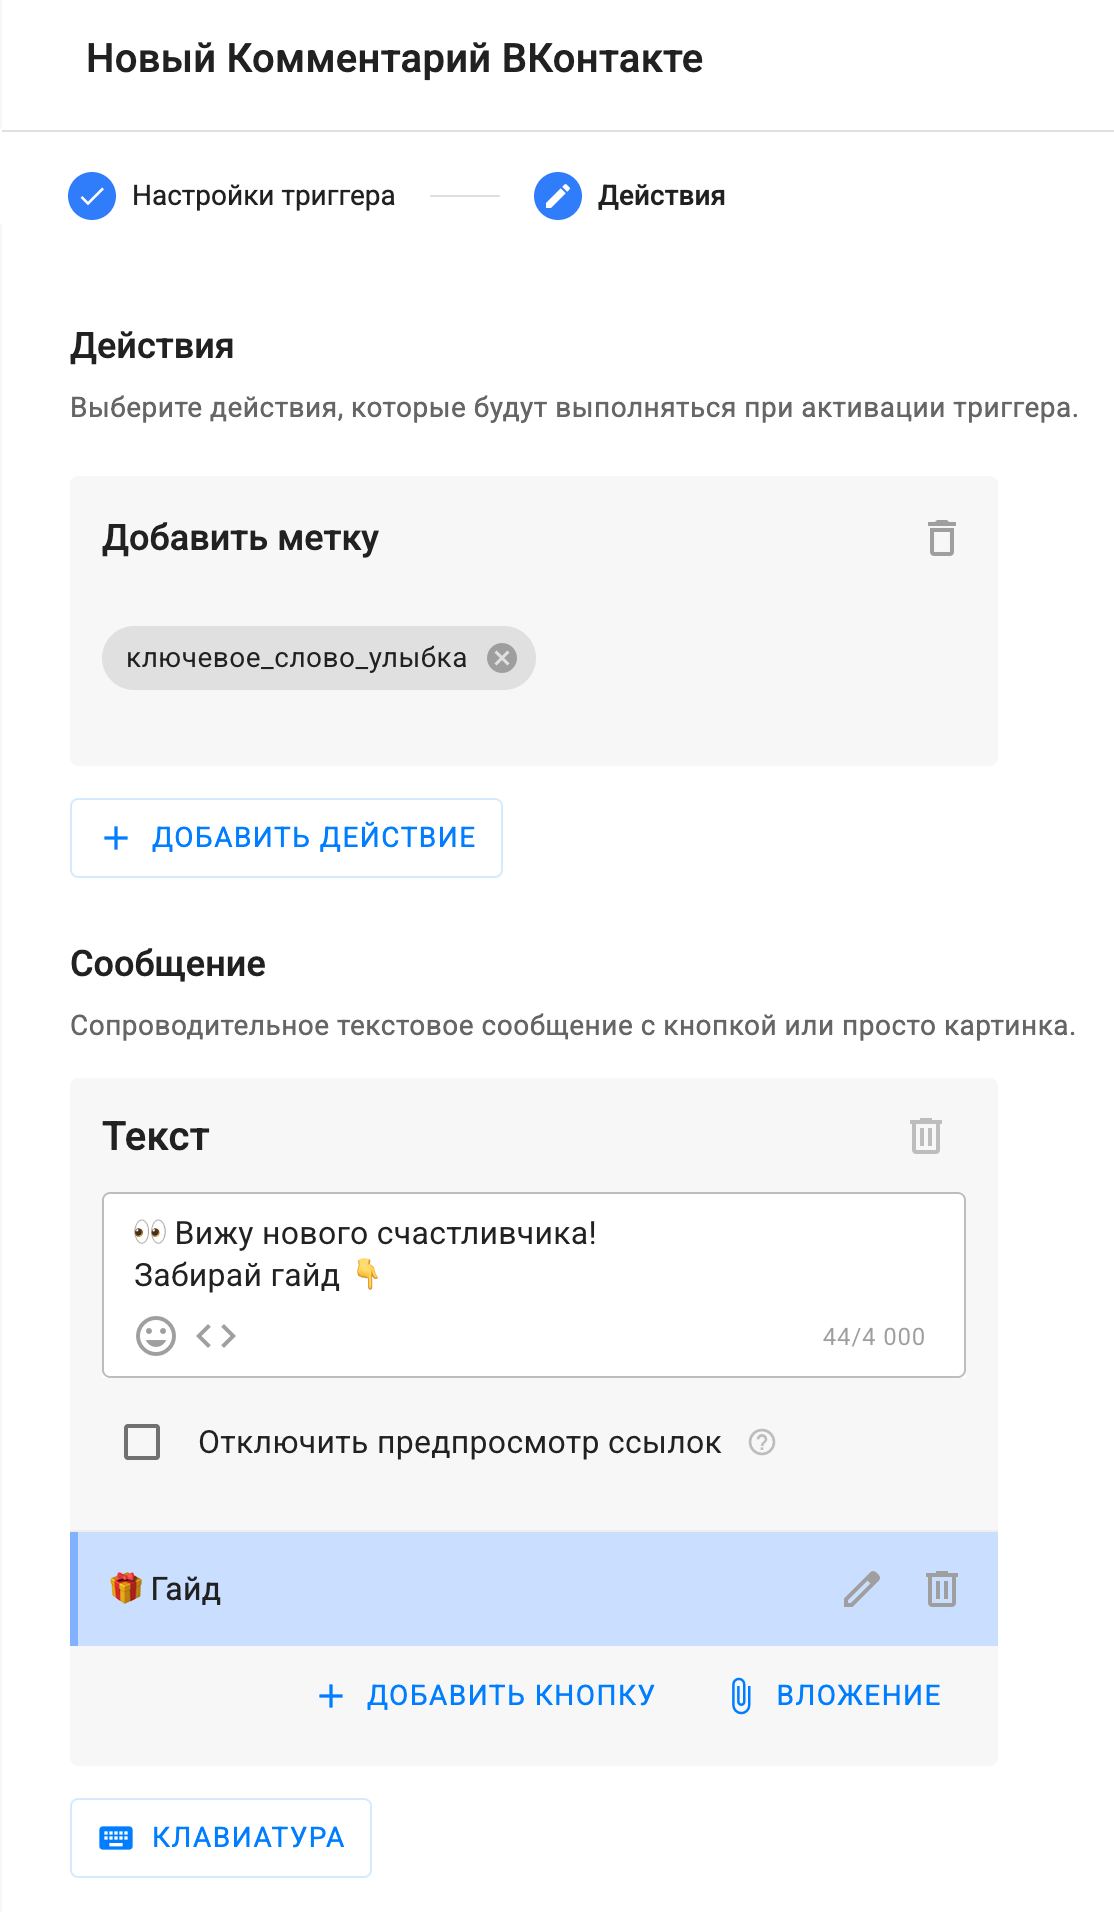Click the 'ключевое_слово_улыбка' tag label
Viewport: 1114px width, 1912px height.
tap(296, 658)
